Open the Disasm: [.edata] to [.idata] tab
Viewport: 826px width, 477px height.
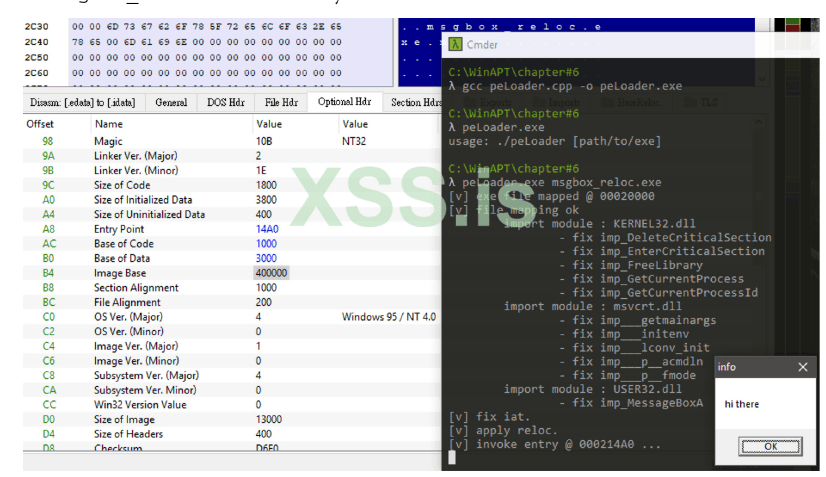(x=83, y=102)
